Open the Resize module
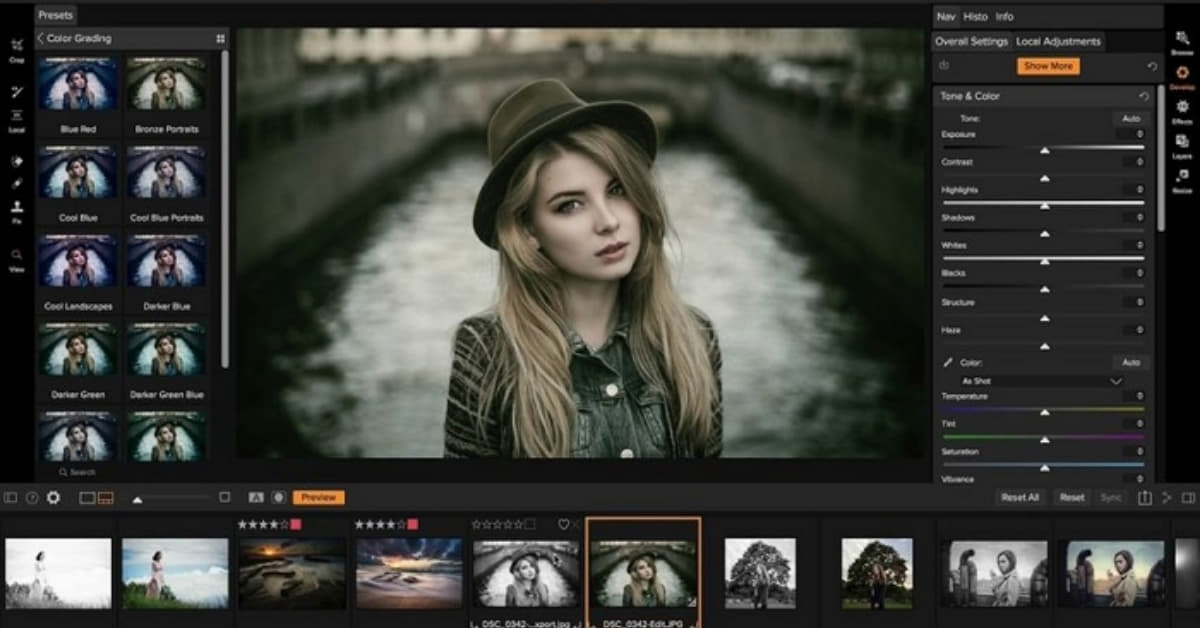The height and width of the screenshot is (628, 1200). [1182, 179]
